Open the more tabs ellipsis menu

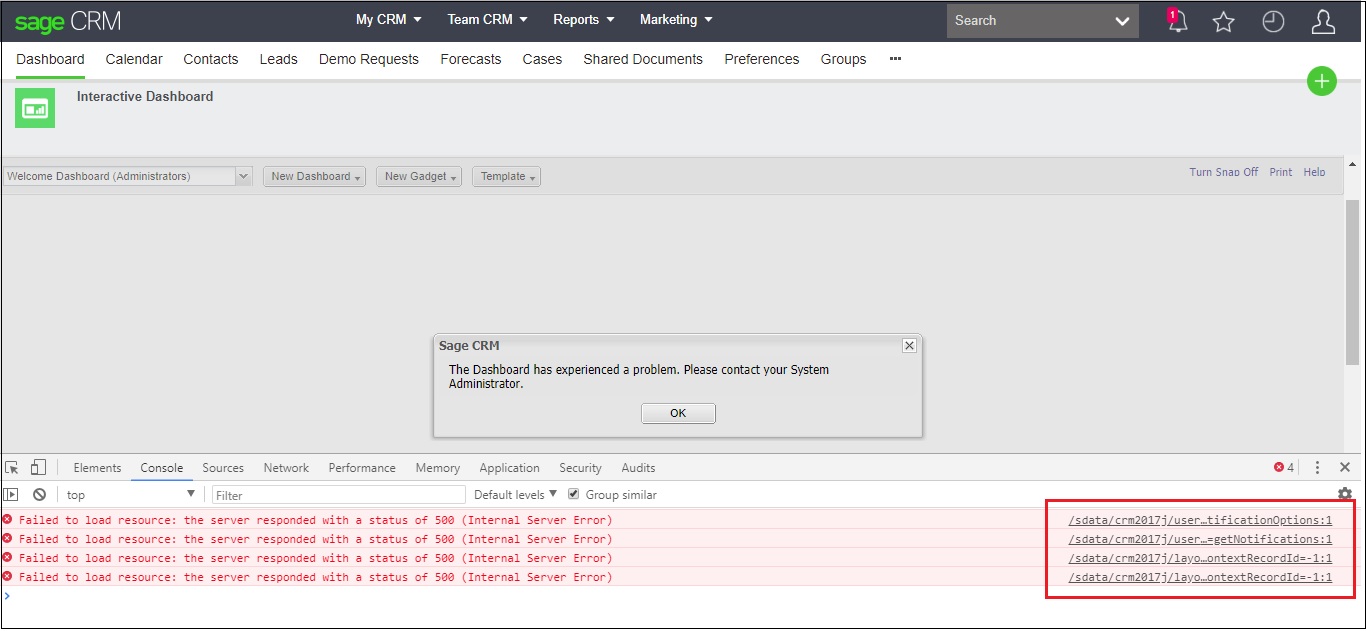pos(895,59)
